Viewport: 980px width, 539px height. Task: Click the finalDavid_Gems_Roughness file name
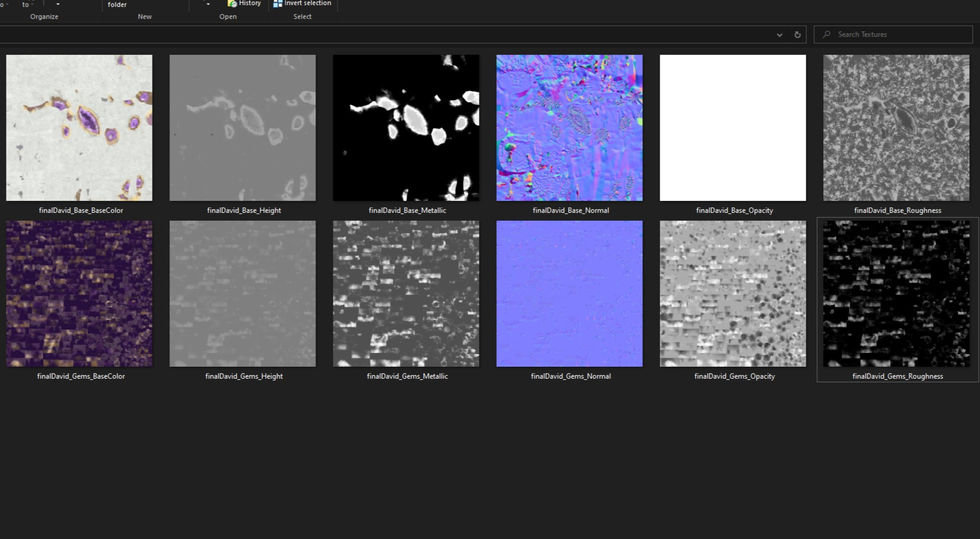tap(898, 376)
